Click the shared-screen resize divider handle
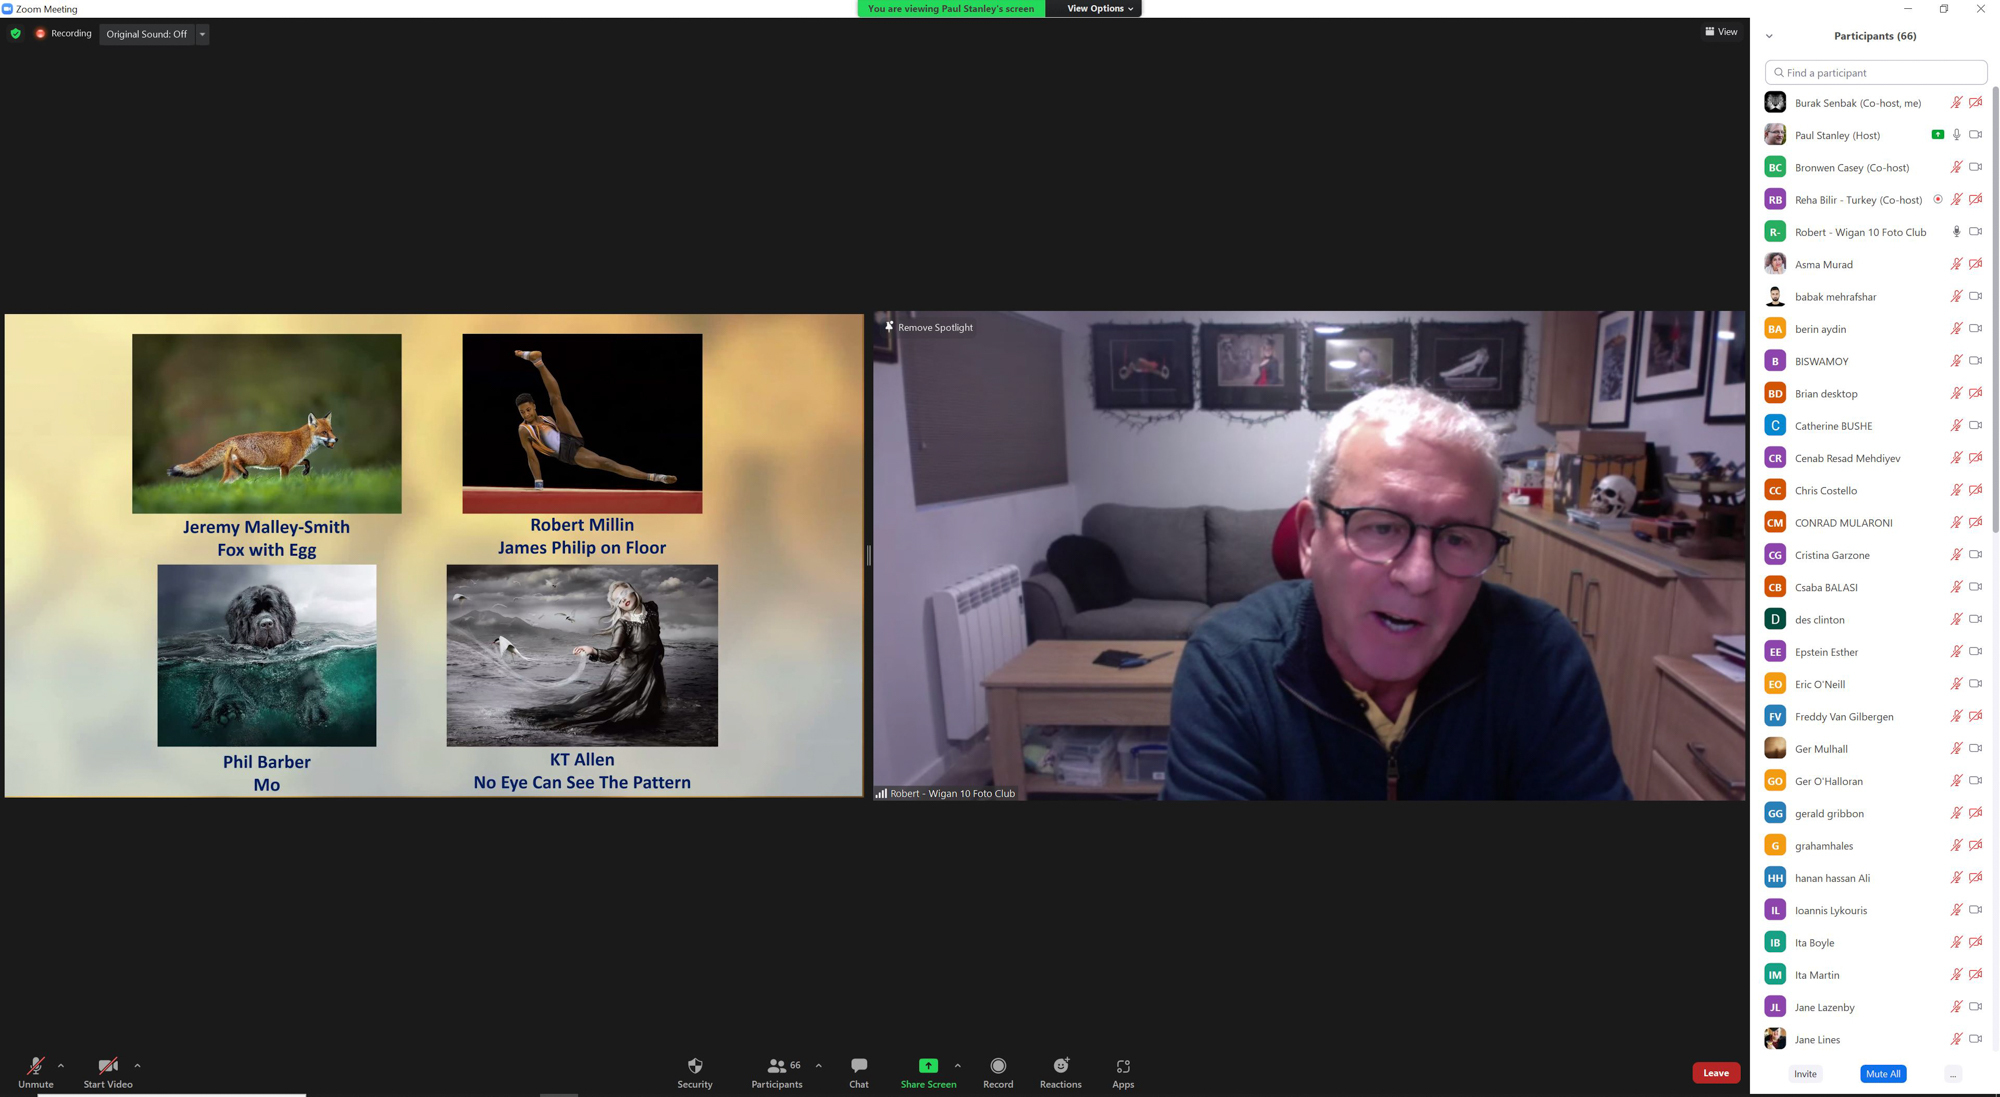Screen dimensions: 2000x1097 [x=868, y=555]
